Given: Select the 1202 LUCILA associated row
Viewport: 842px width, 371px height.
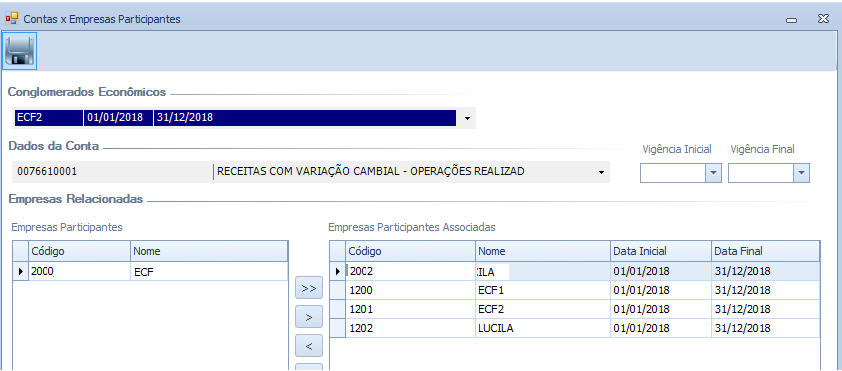Looking at the screenshot, I should pyautogui.click(x=575, y=328).
